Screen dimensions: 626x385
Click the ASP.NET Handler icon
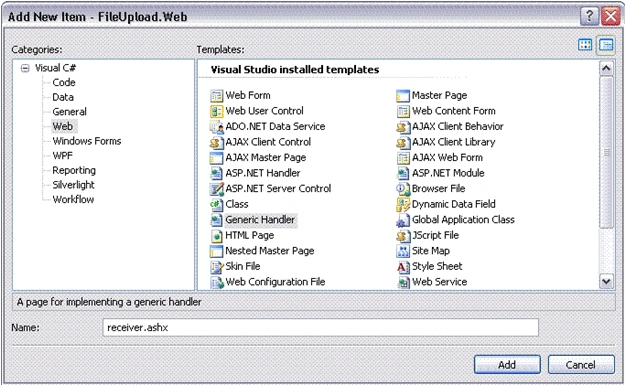pyautogui.click(x=216, y=174)
